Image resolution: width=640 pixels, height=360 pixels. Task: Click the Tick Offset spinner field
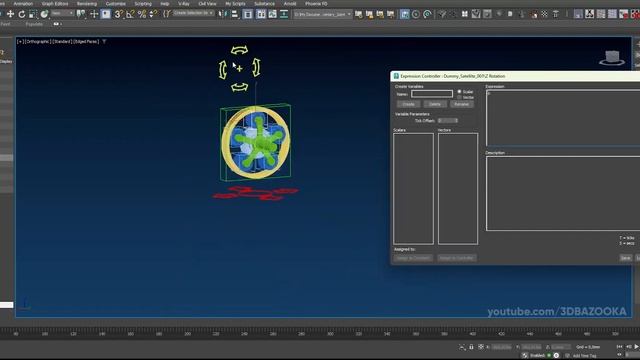pos(448,121)
